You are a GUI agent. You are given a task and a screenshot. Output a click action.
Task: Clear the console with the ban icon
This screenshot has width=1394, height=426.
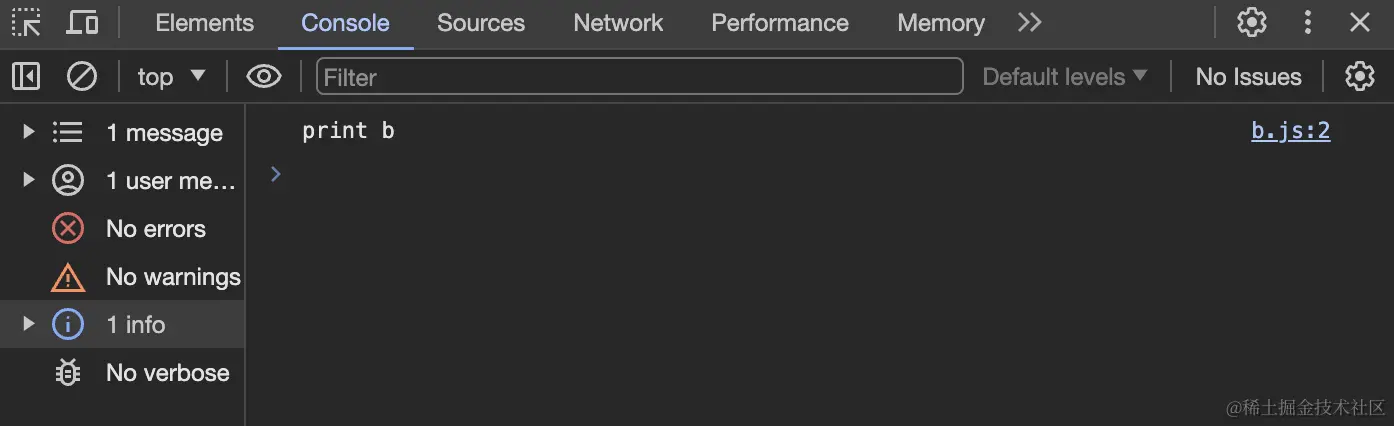pos(81,76)
